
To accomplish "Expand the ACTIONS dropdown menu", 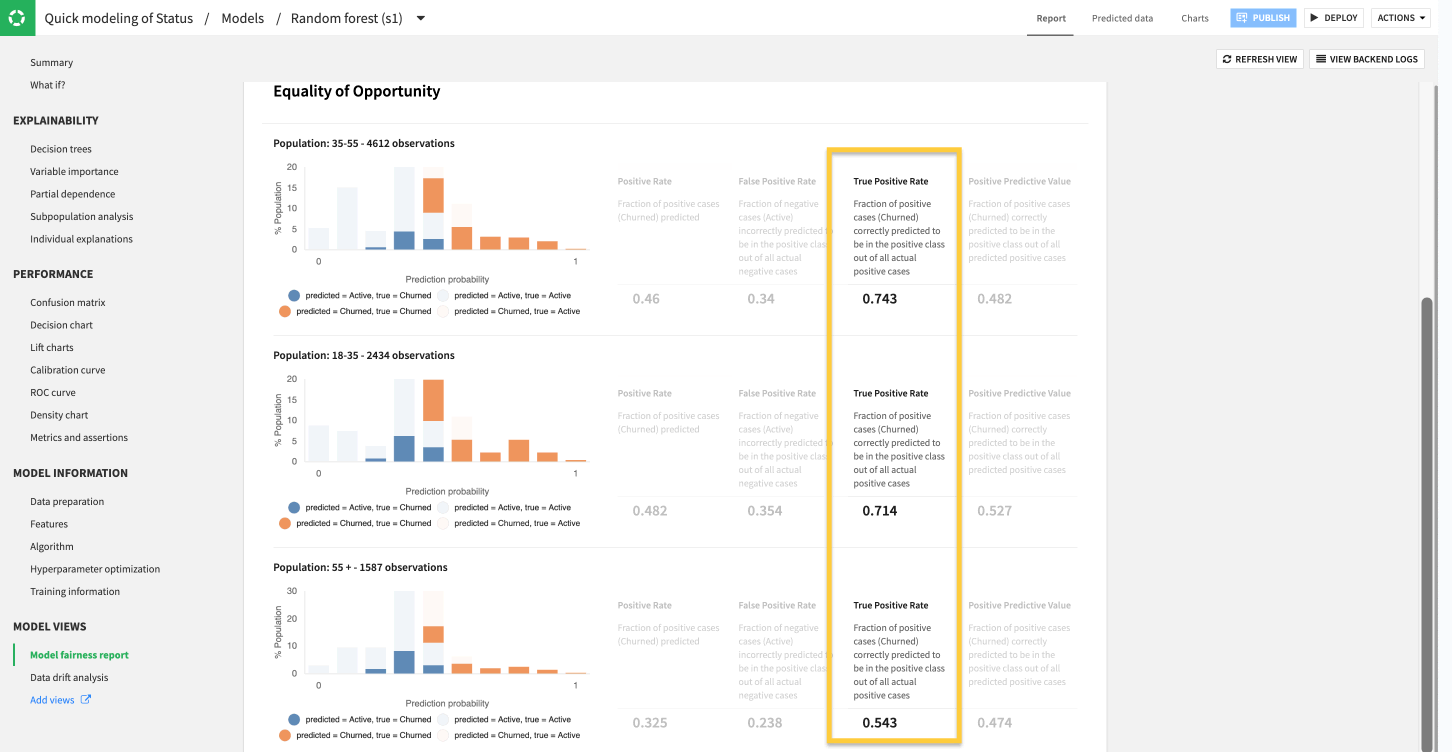I will pyautogui.click(x=1400, y=17).
